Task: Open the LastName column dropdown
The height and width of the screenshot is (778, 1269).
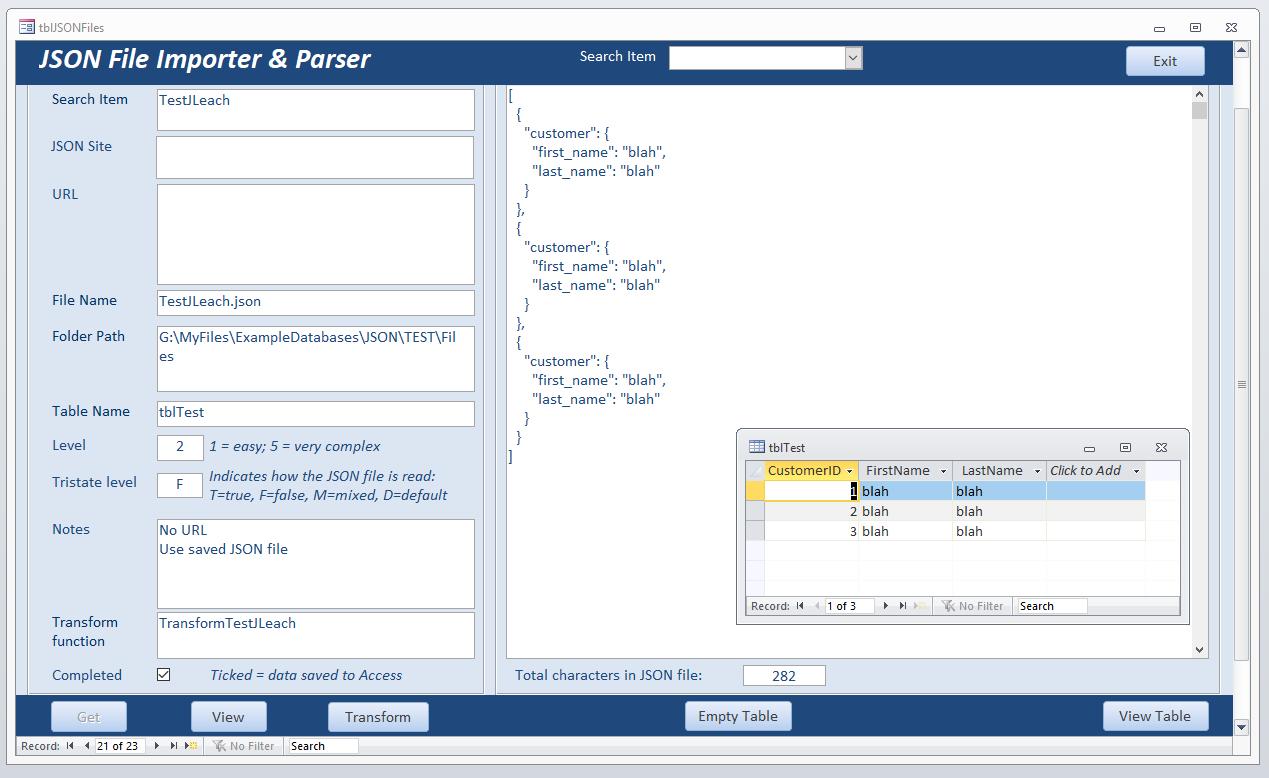Action: (x=1037, y=471)
